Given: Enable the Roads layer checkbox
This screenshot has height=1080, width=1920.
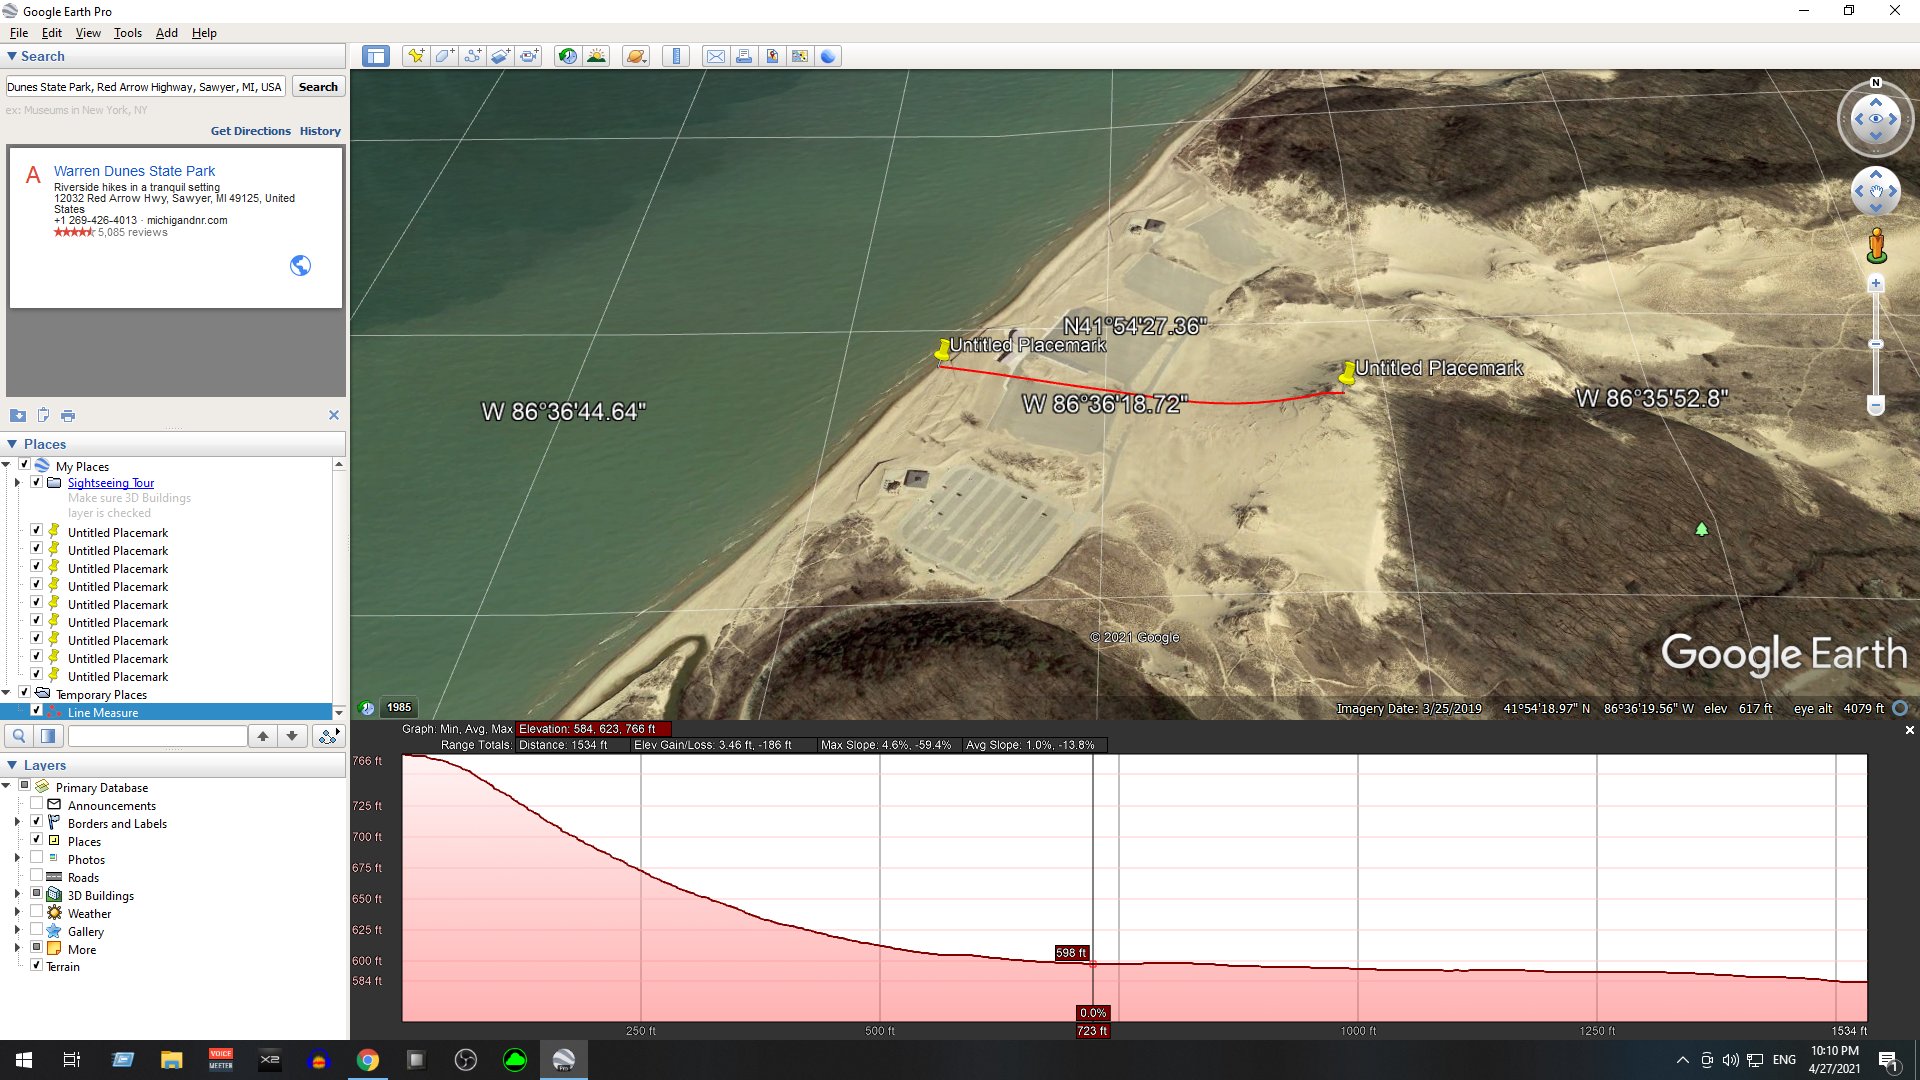Looking at the screenshot, I should [37, 876].
